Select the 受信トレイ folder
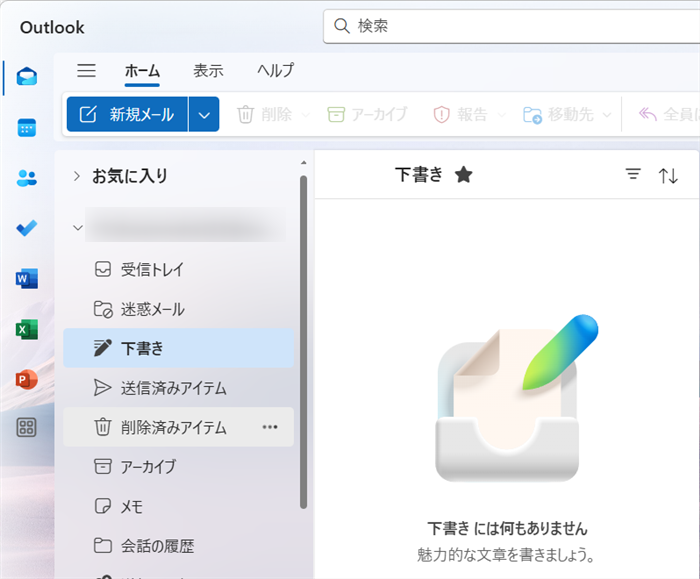 coord(152,269)
